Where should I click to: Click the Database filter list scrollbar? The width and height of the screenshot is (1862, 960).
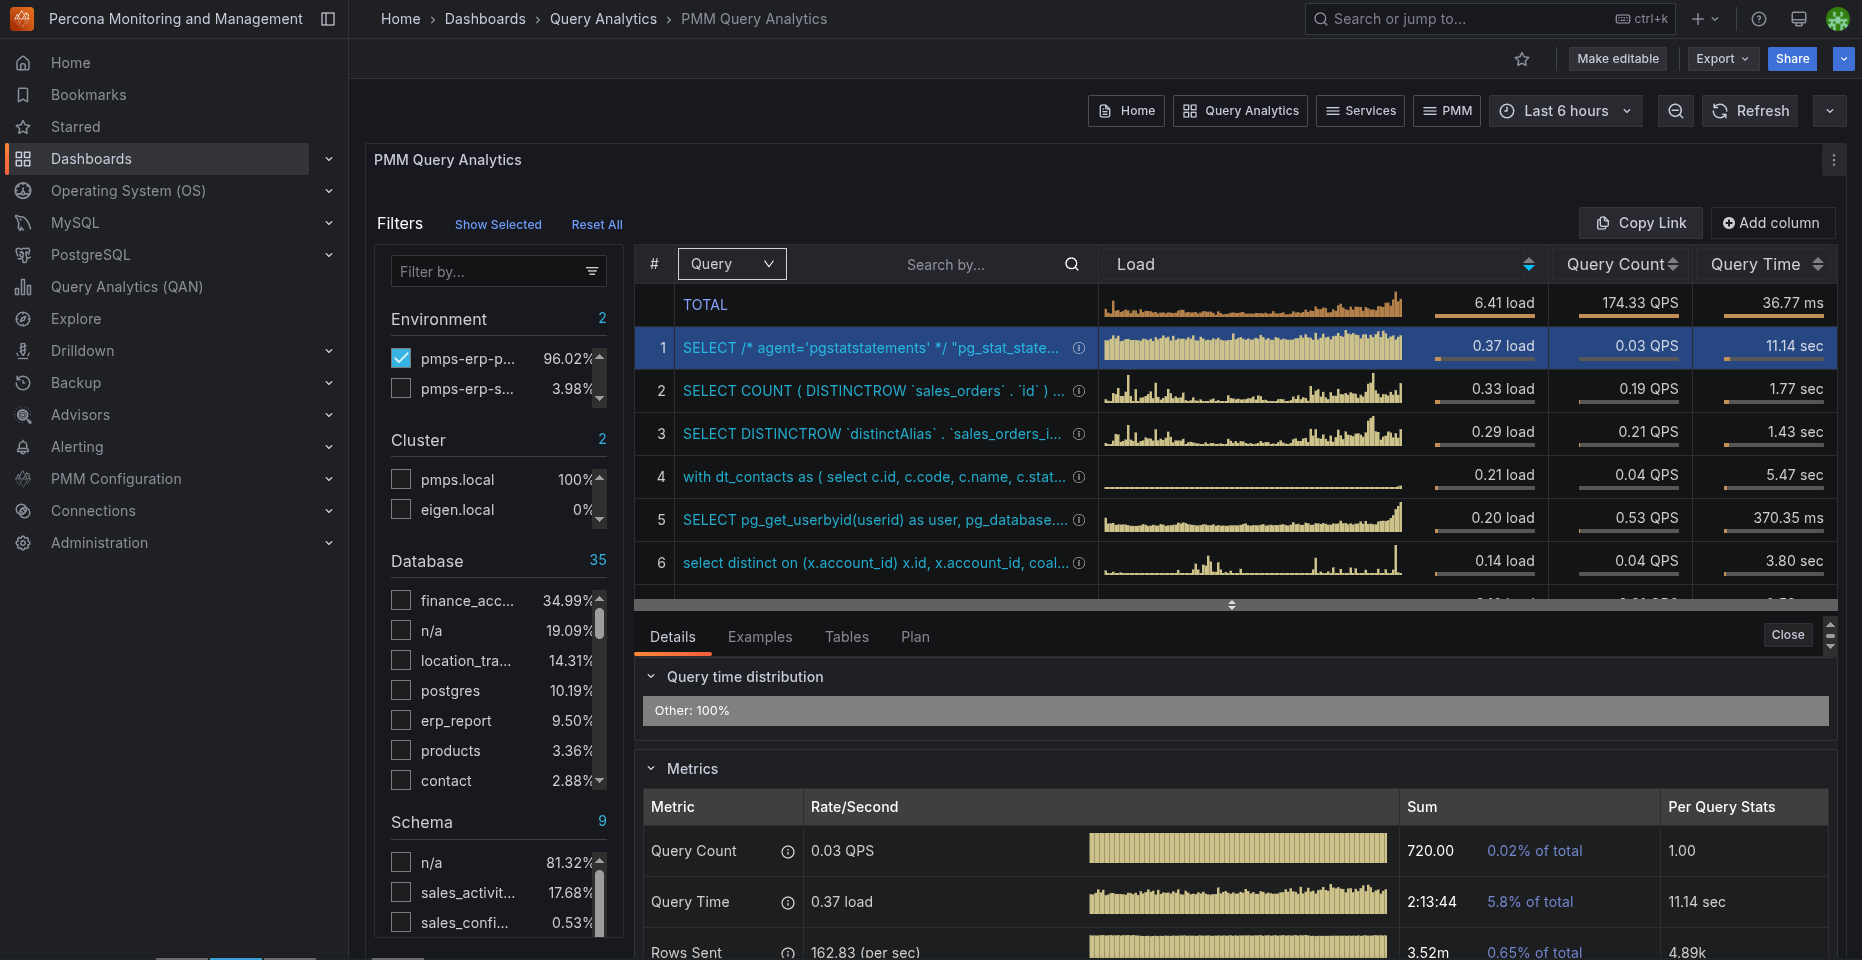pyautogui.click(x=600, y=624)
